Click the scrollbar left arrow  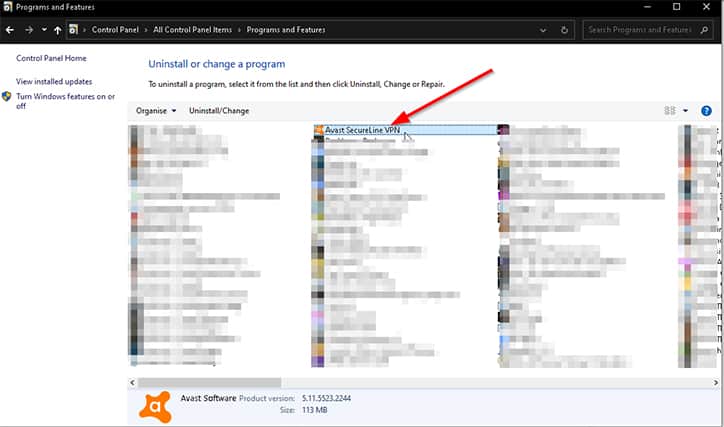pos(133,383)
